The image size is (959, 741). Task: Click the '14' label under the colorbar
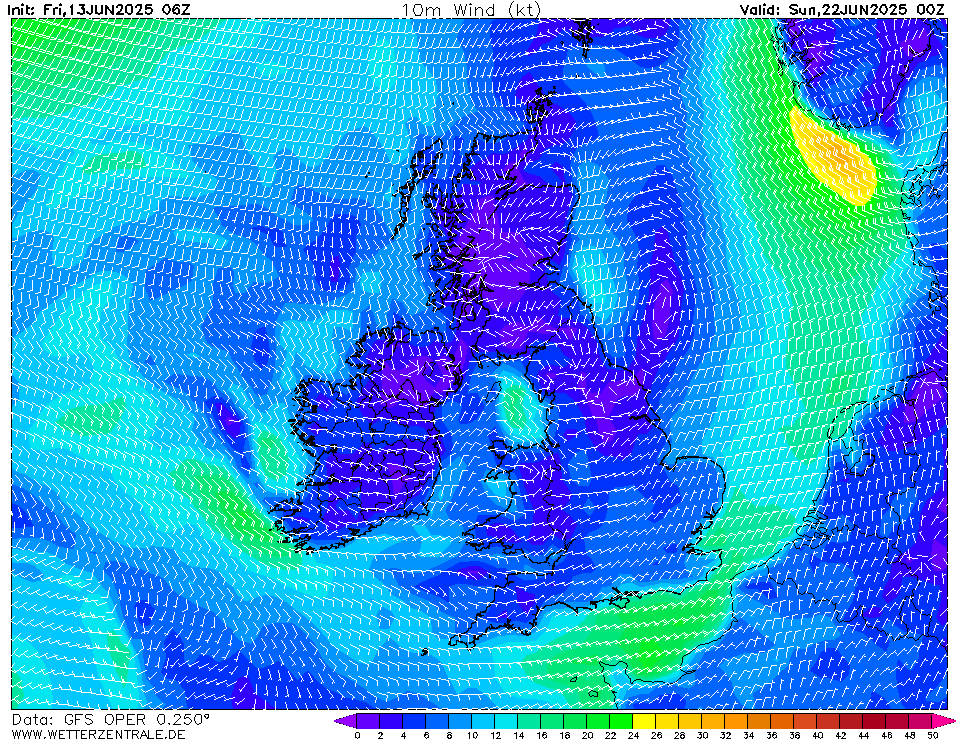[x=518, y=735]
